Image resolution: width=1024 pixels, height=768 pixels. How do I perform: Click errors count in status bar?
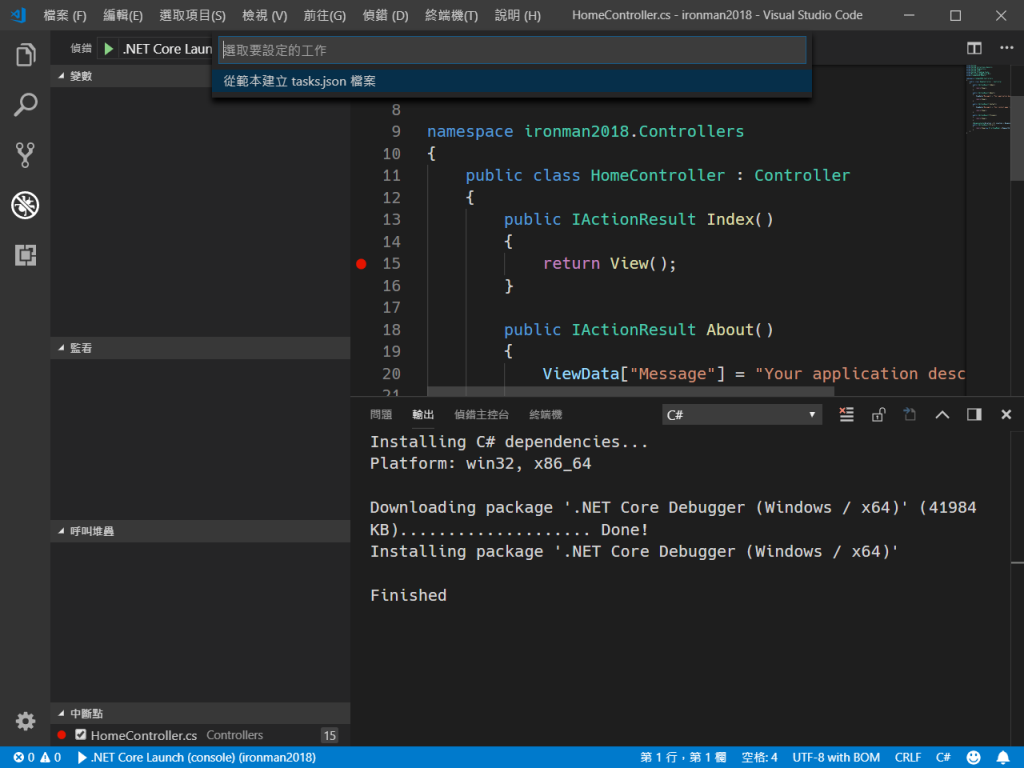[x=24, y=758]
